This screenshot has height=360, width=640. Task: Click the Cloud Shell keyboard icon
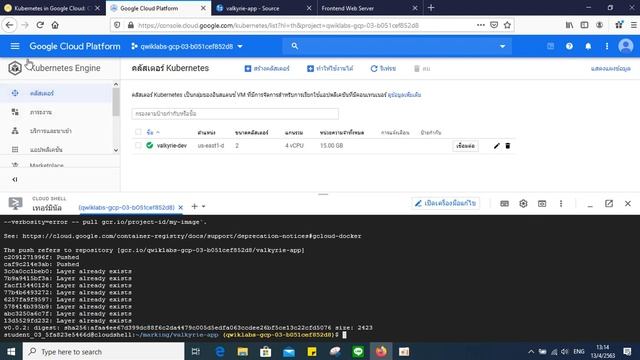click(x=504, y=203)
